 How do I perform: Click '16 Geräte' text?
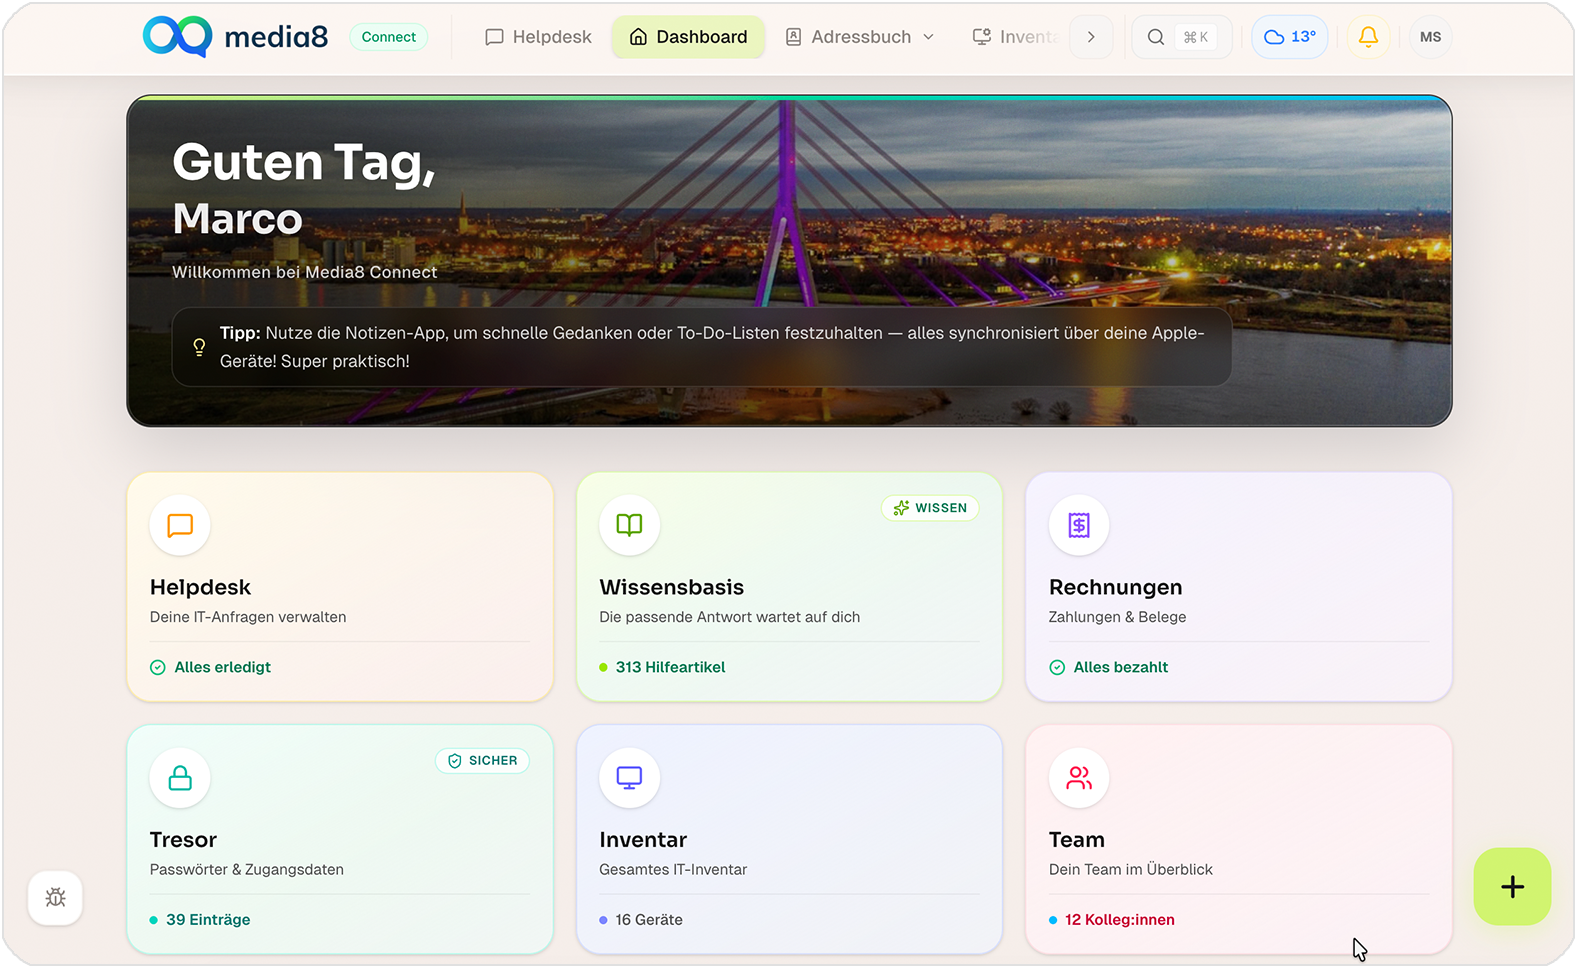649,920
